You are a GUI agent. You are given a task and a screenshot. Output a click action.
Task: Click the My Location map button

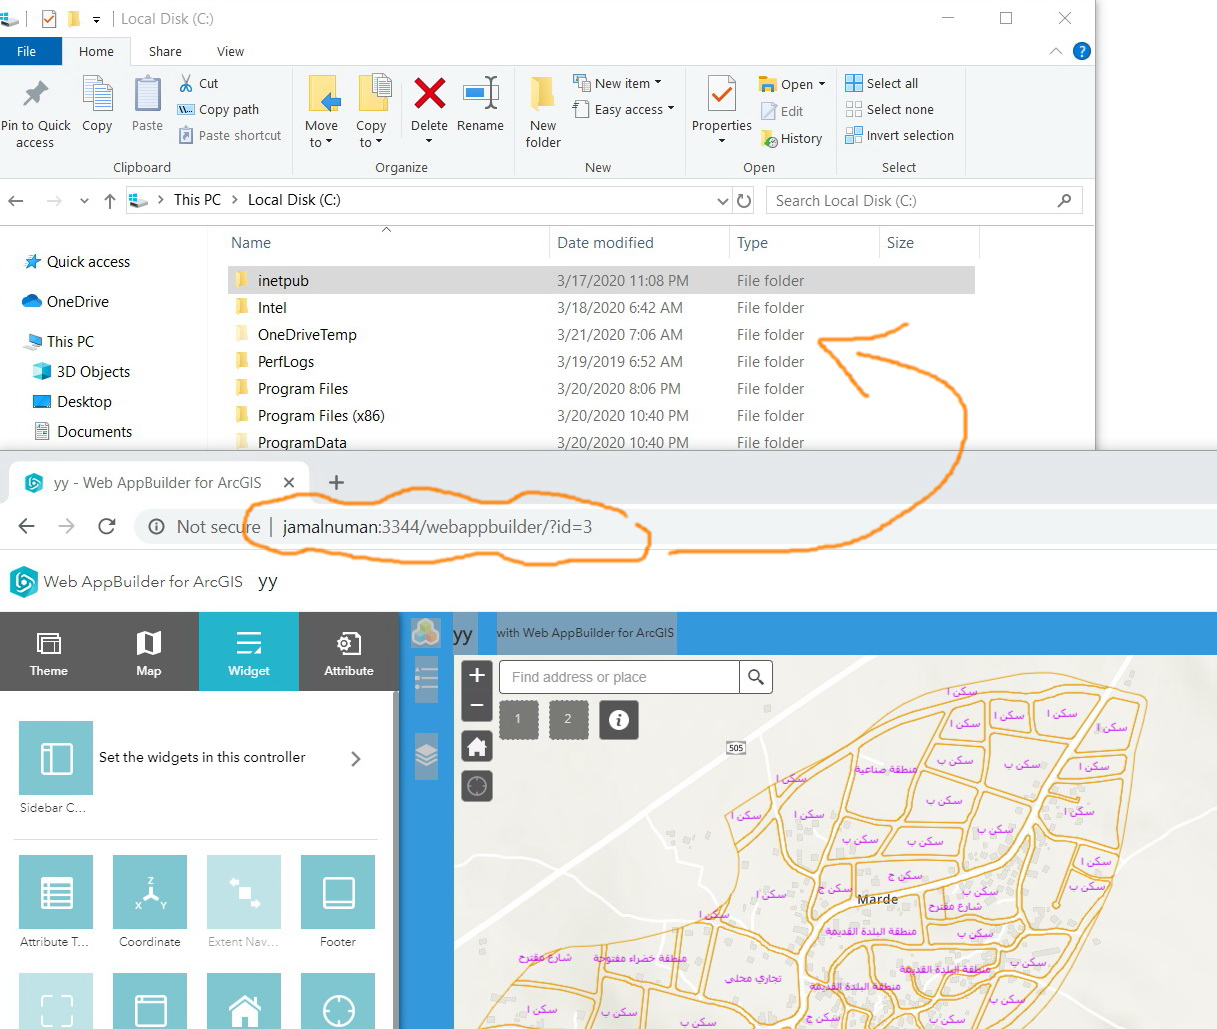coord(477,786)
